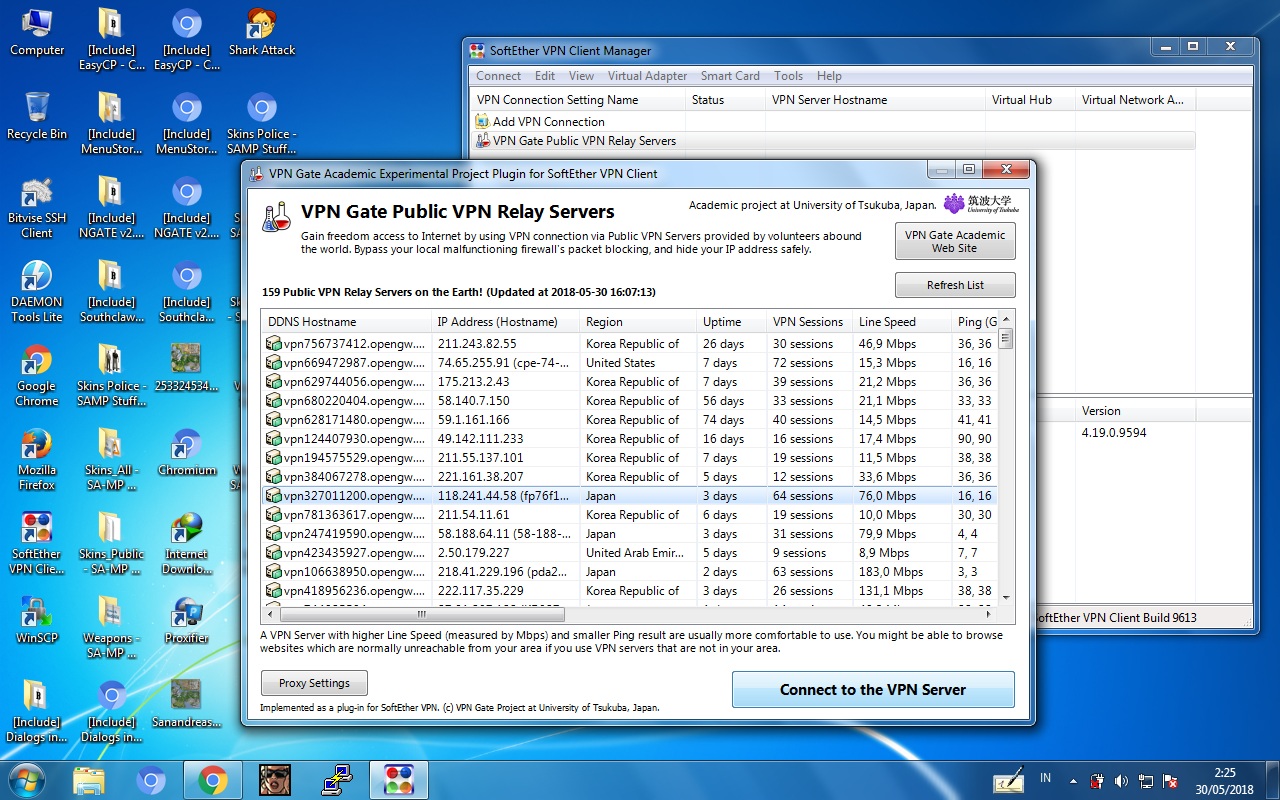Show hidden system tray icons

[1074, 780]
